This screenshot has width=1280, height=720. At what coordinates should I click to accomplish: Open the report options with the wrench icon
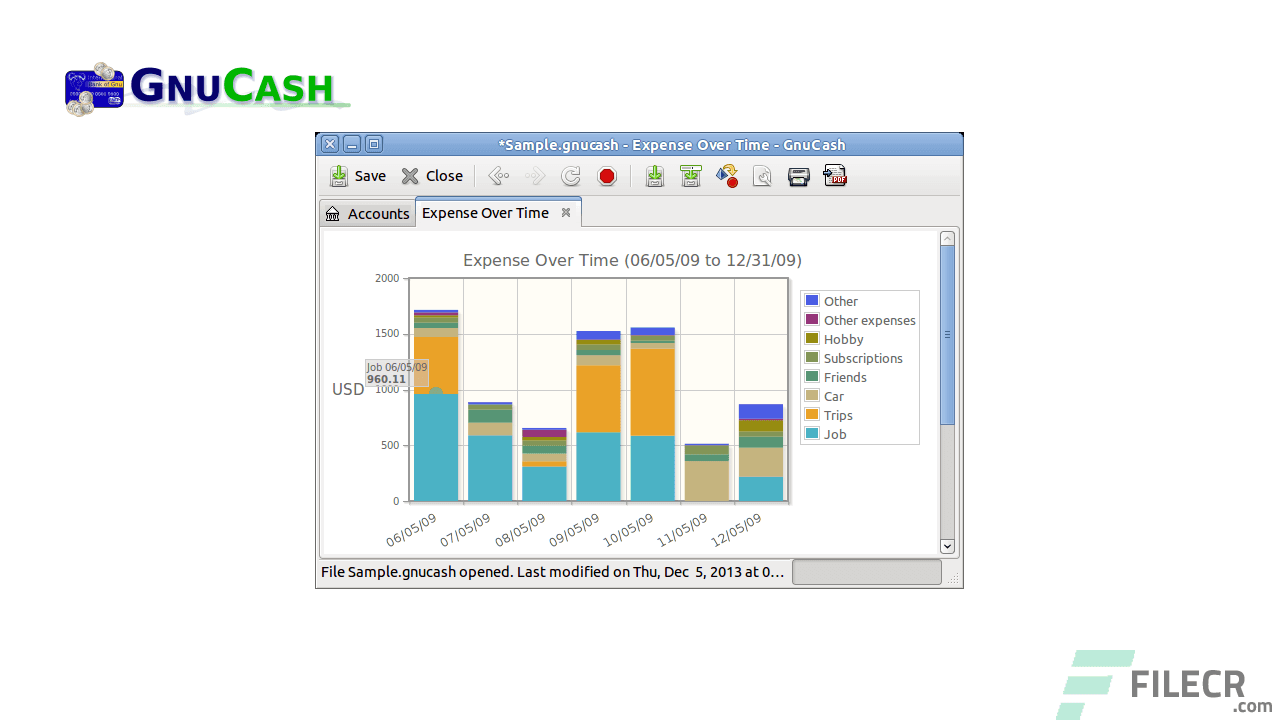point(762,176)
